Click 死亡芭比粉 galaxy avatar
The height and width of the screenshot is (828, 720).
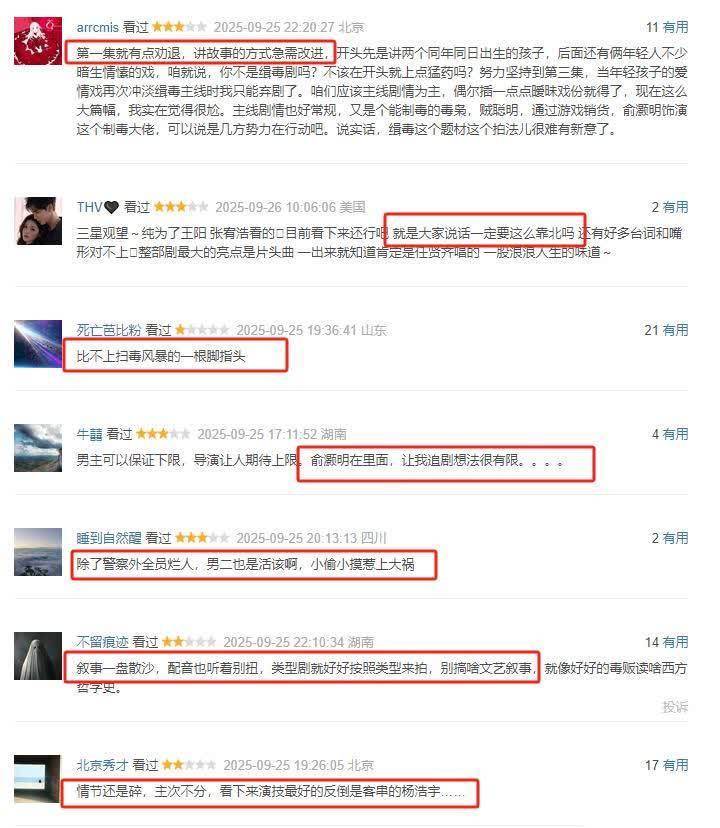[38, 344]
